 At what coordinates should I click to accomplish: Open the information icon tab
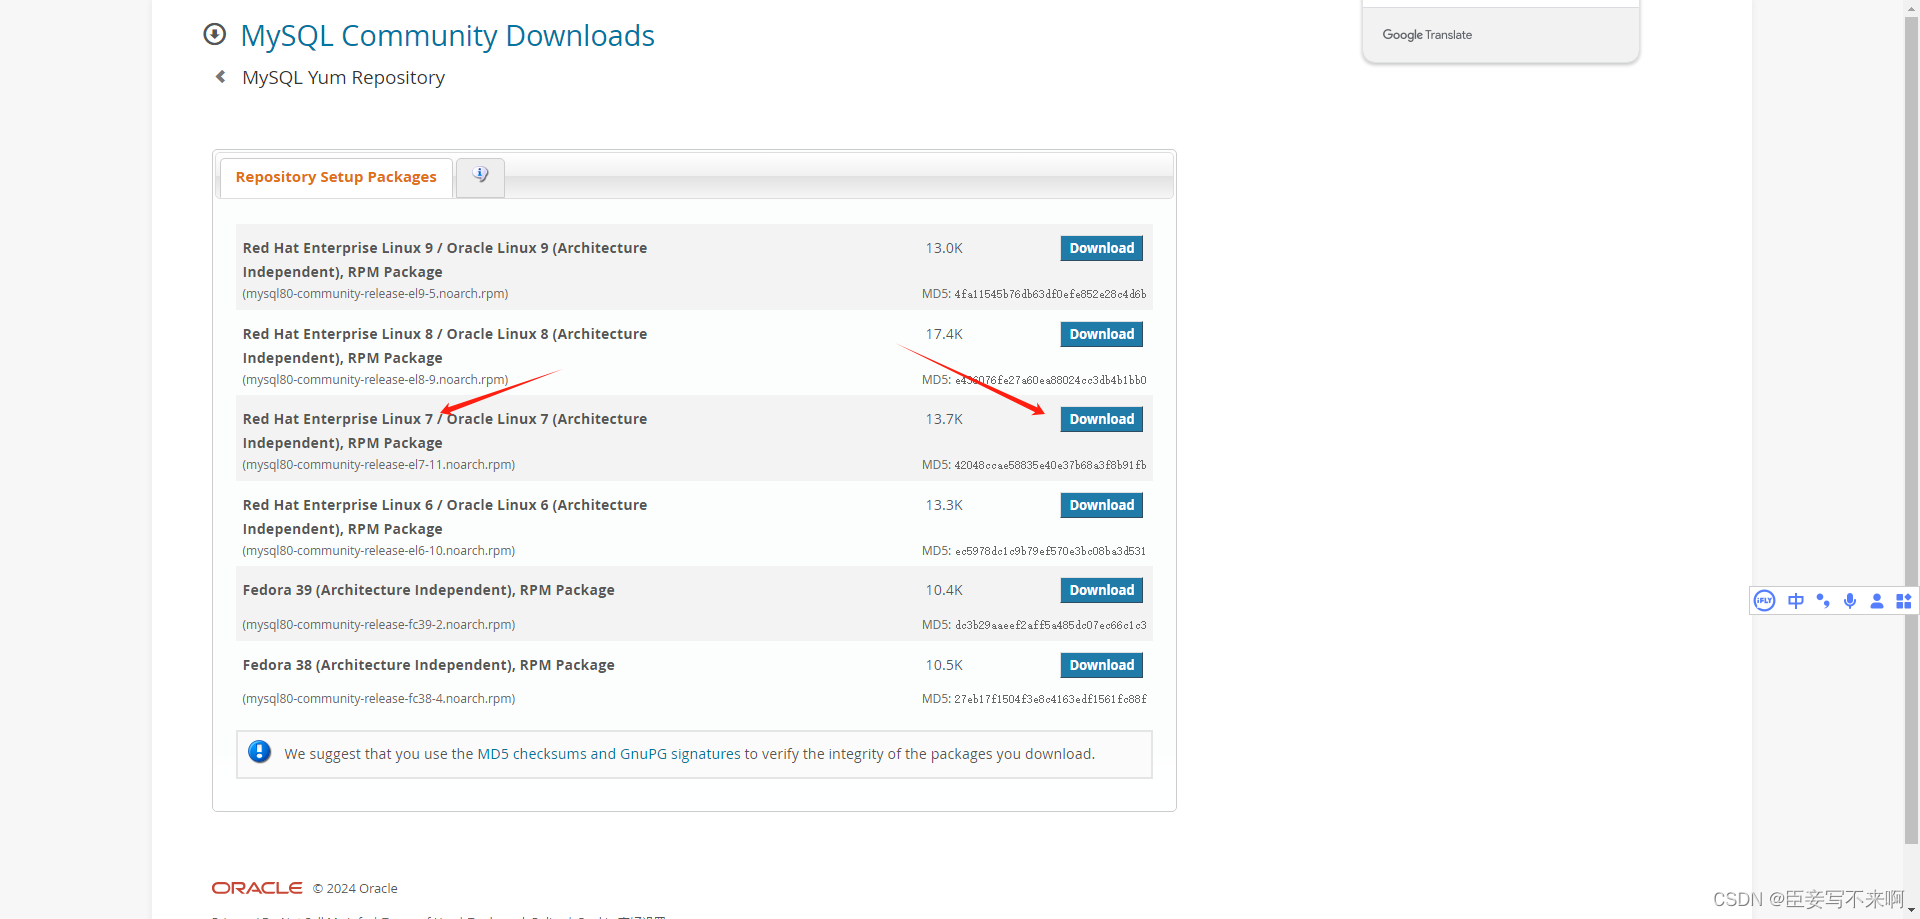pyautogui.click(x=481, y=176)
